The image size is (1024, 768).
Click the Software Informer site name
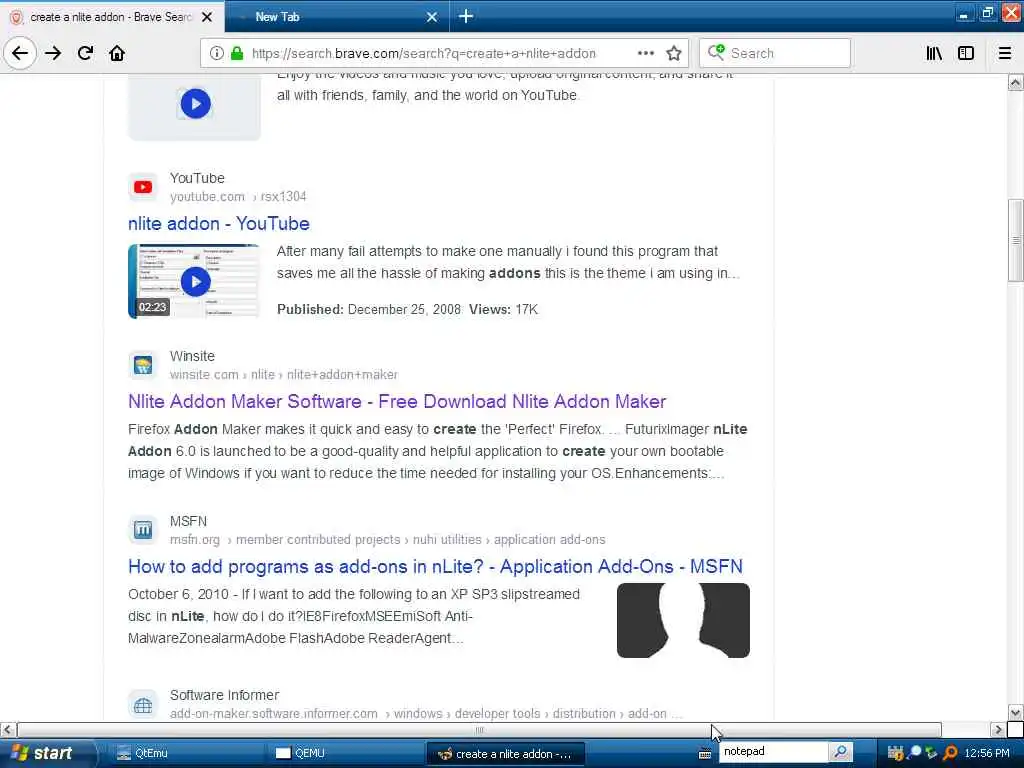pos(224,695)
